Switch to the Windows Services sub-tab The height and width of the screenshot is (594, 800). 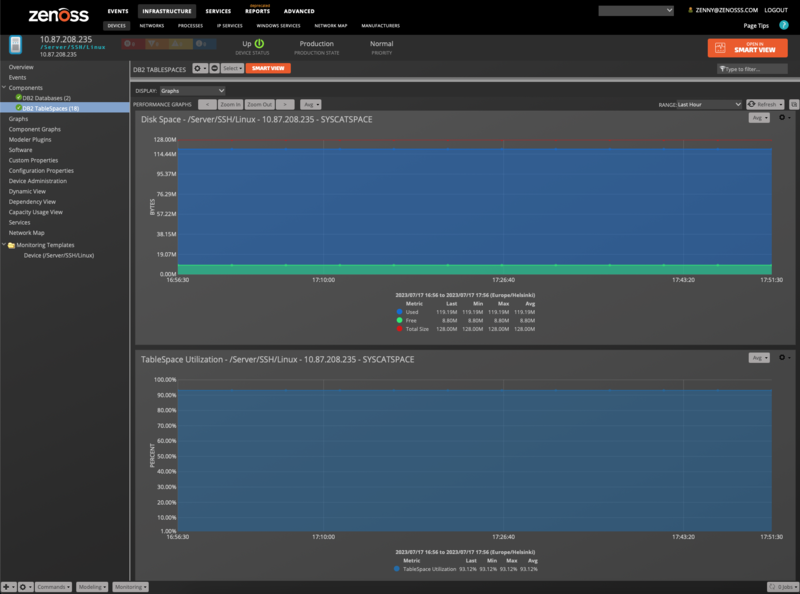tap(278, 26)
